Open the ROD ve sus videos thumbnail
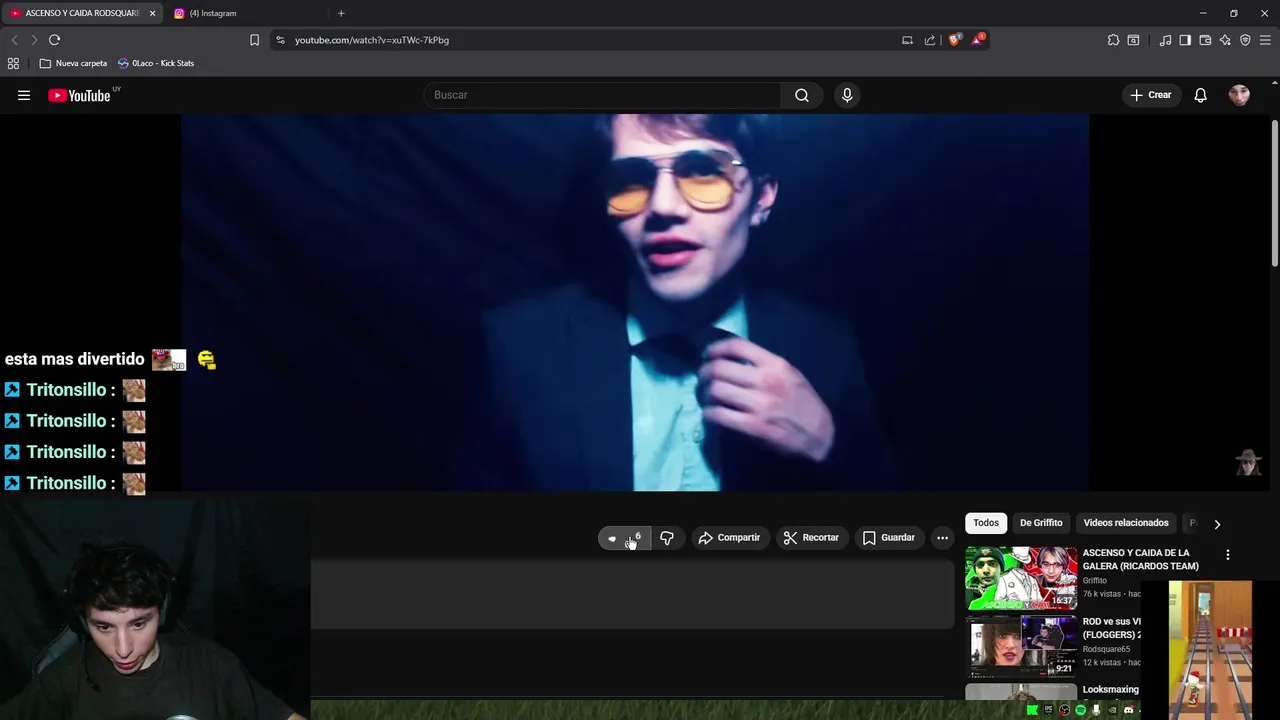Image resolution: width=1280 pixels, height=720 pixels. pyautogui.click(x=1021, y=647)
